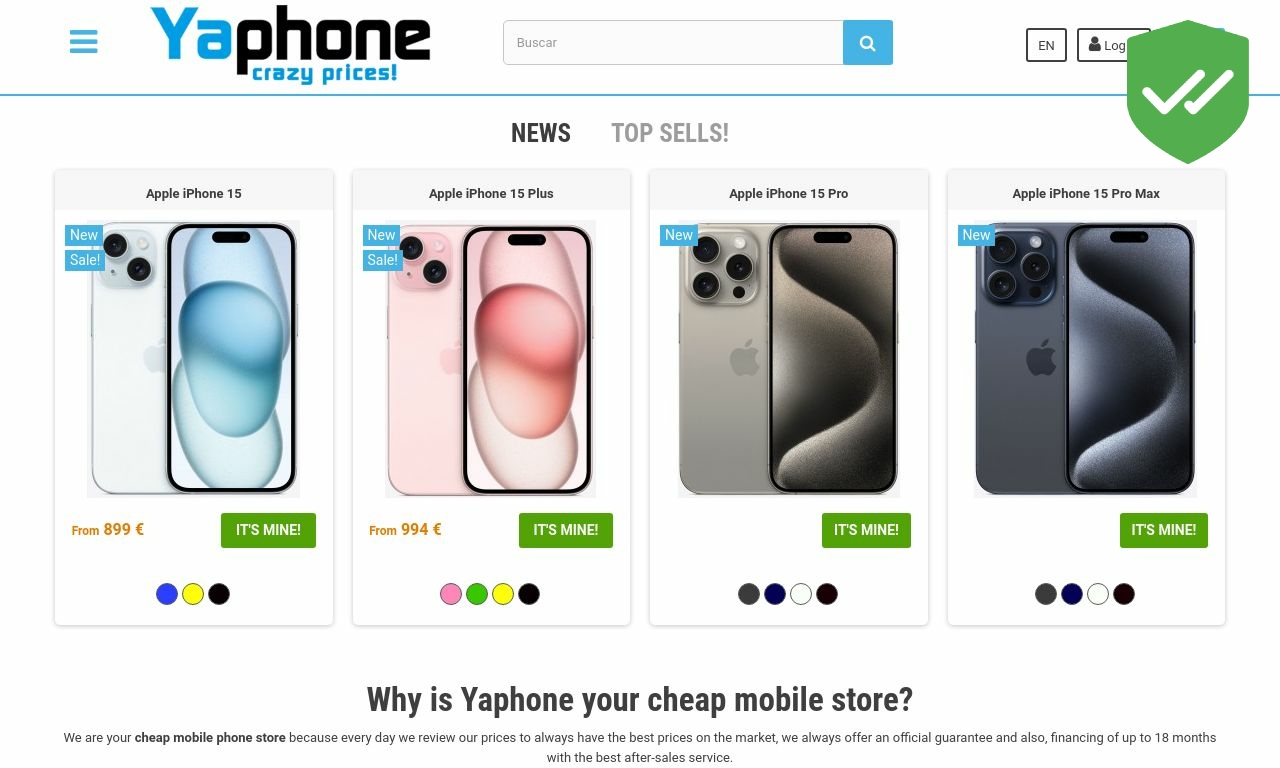
Task: Click the Yaphone crazy prices logo
Action: point(290,45)
